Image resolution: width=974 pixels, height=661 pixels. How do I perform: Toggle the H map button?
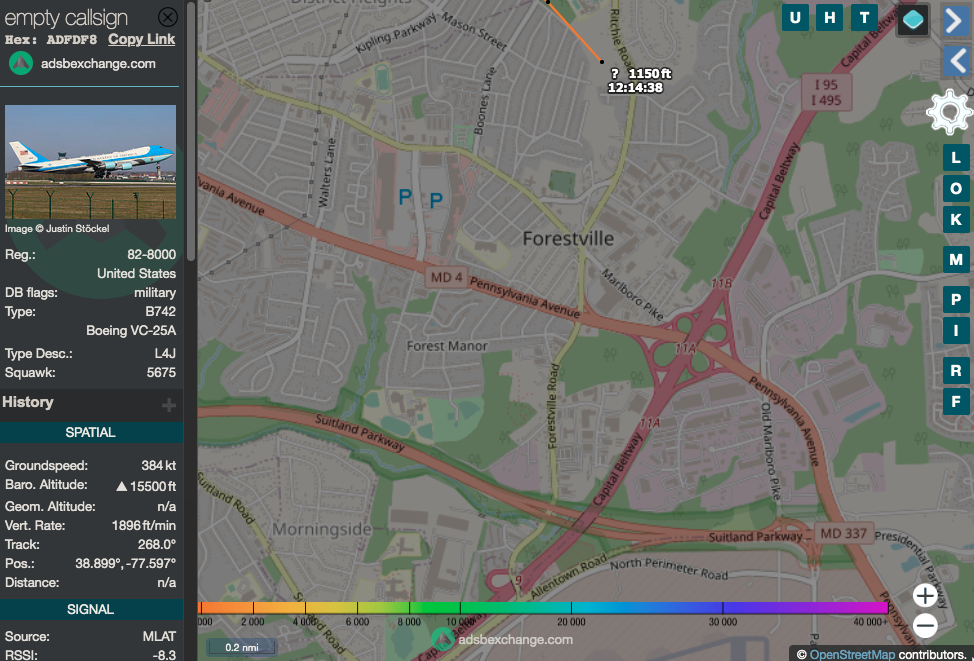[x=830, y=17]
